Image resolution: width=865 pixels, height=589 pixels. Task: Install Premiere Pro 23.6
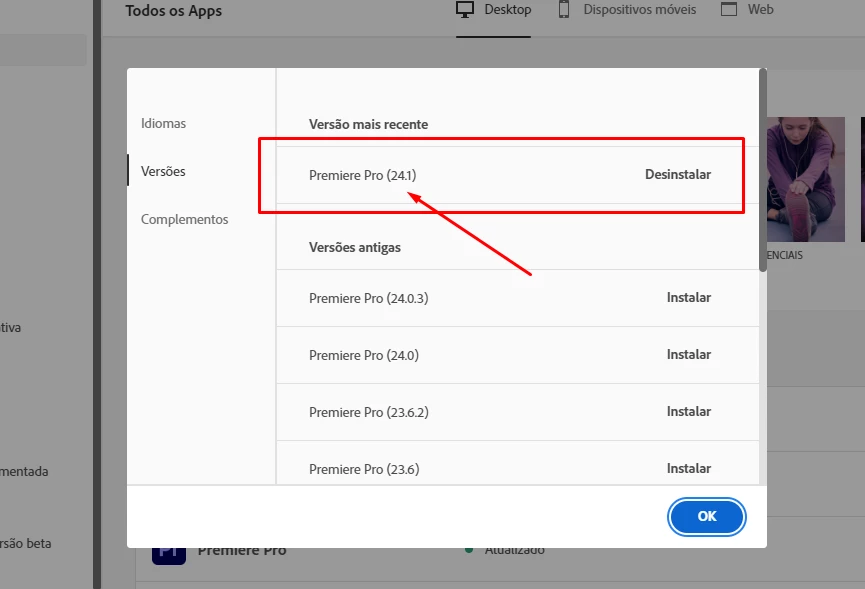[688, 468]
